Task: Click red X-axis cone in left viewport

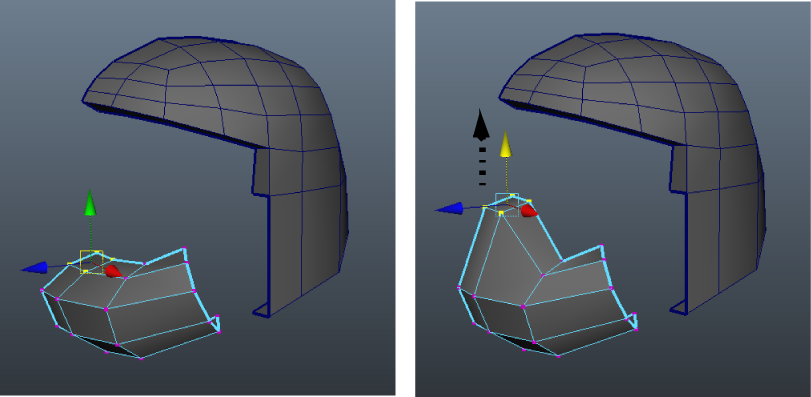Action: click(x=113, y=271)
